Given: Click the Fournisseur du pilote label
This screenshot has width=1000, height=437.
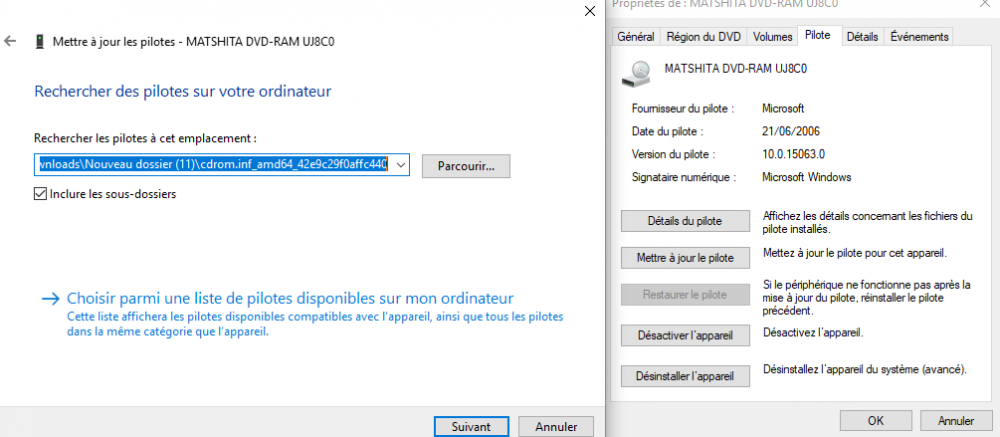Looking at the screenshot, I should coord(682,108).
